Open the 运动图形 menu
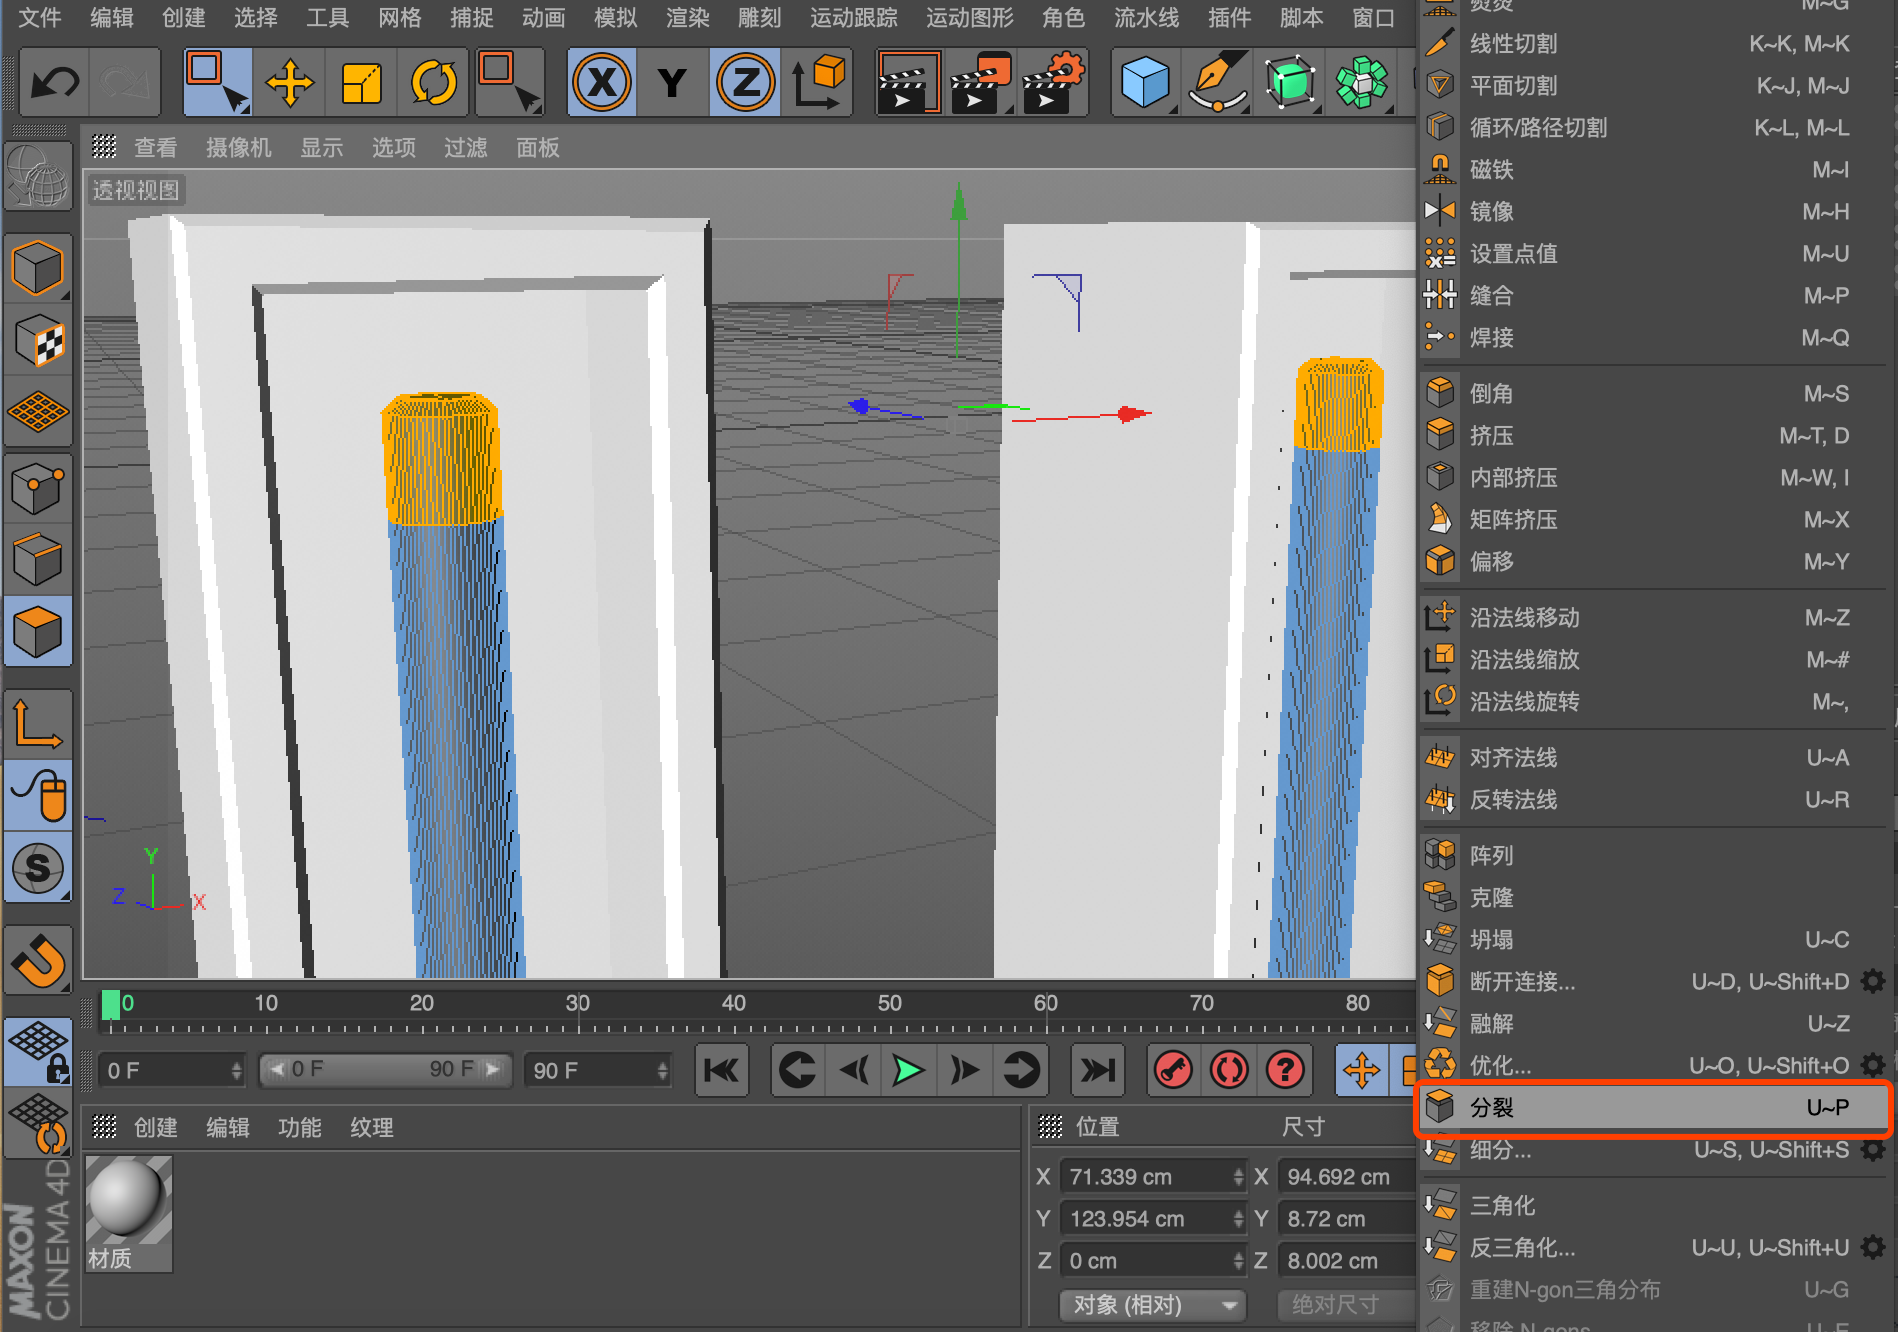 [970, 18]
